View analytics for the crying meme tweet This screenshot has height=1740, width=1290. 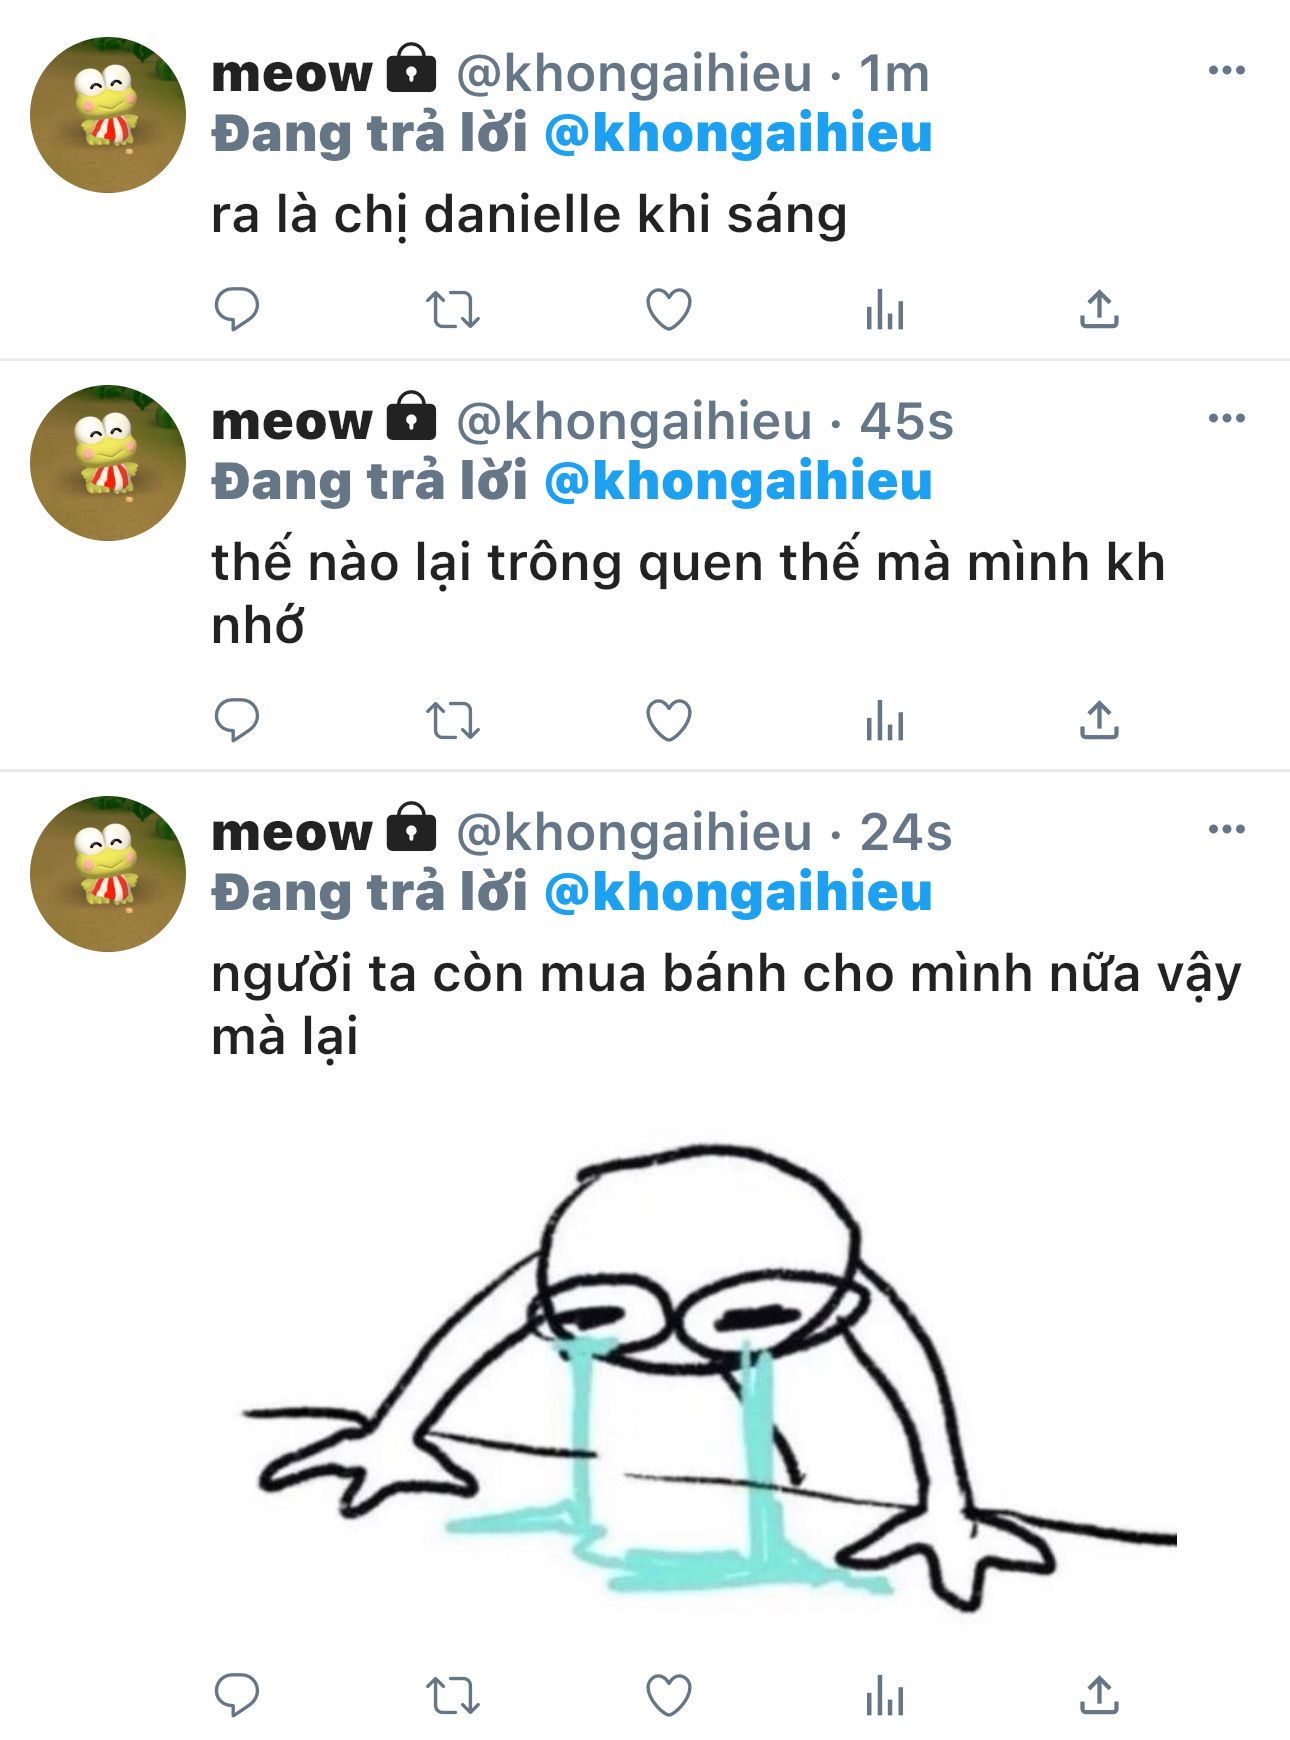(885, 1695)
